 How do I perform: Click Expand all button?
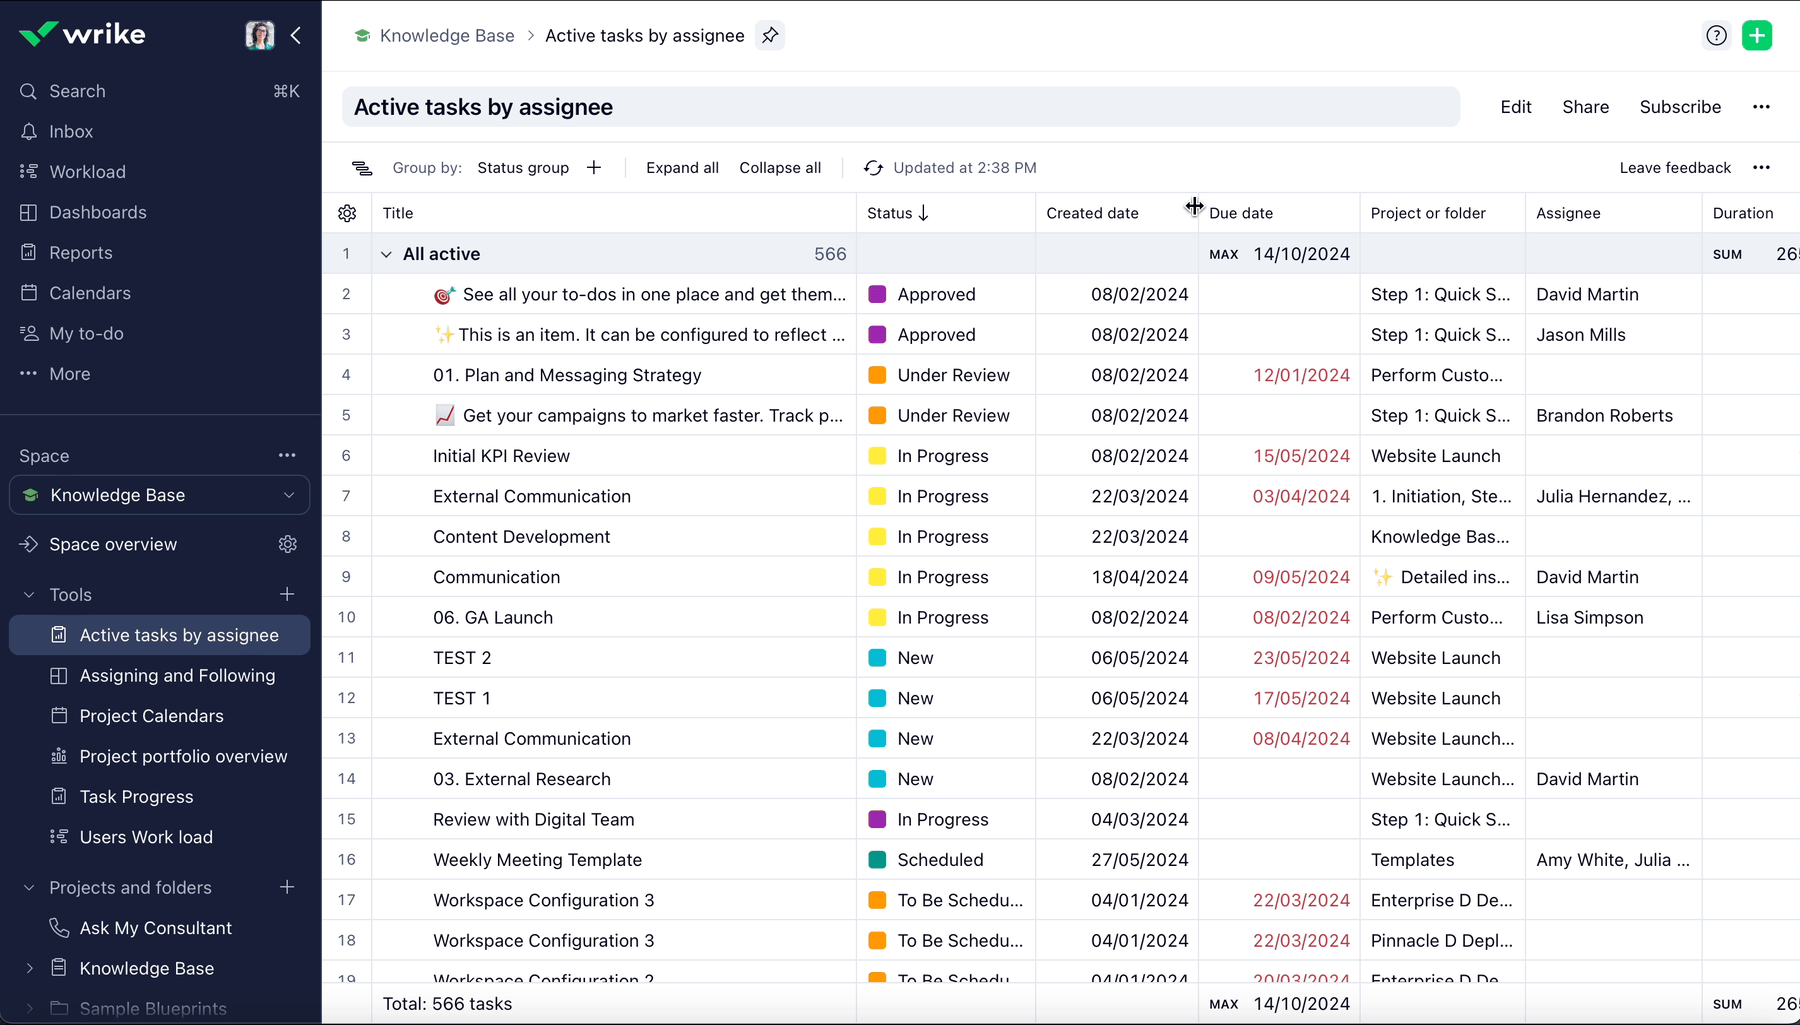[x=682, y=168]
